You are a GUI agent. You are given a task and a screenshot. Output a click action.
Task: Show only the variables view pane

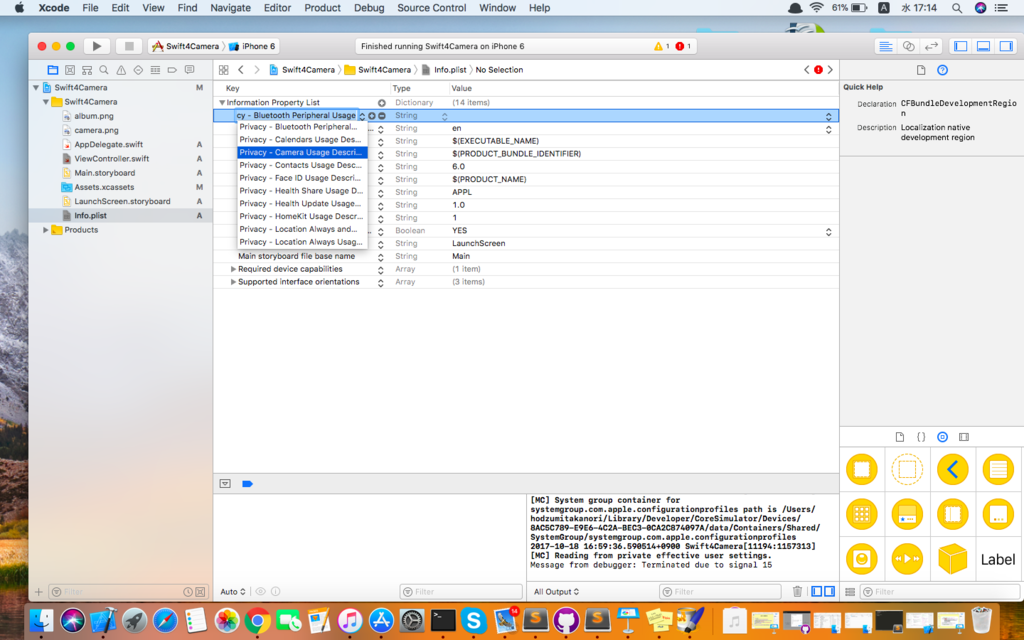tap(816, 592)
